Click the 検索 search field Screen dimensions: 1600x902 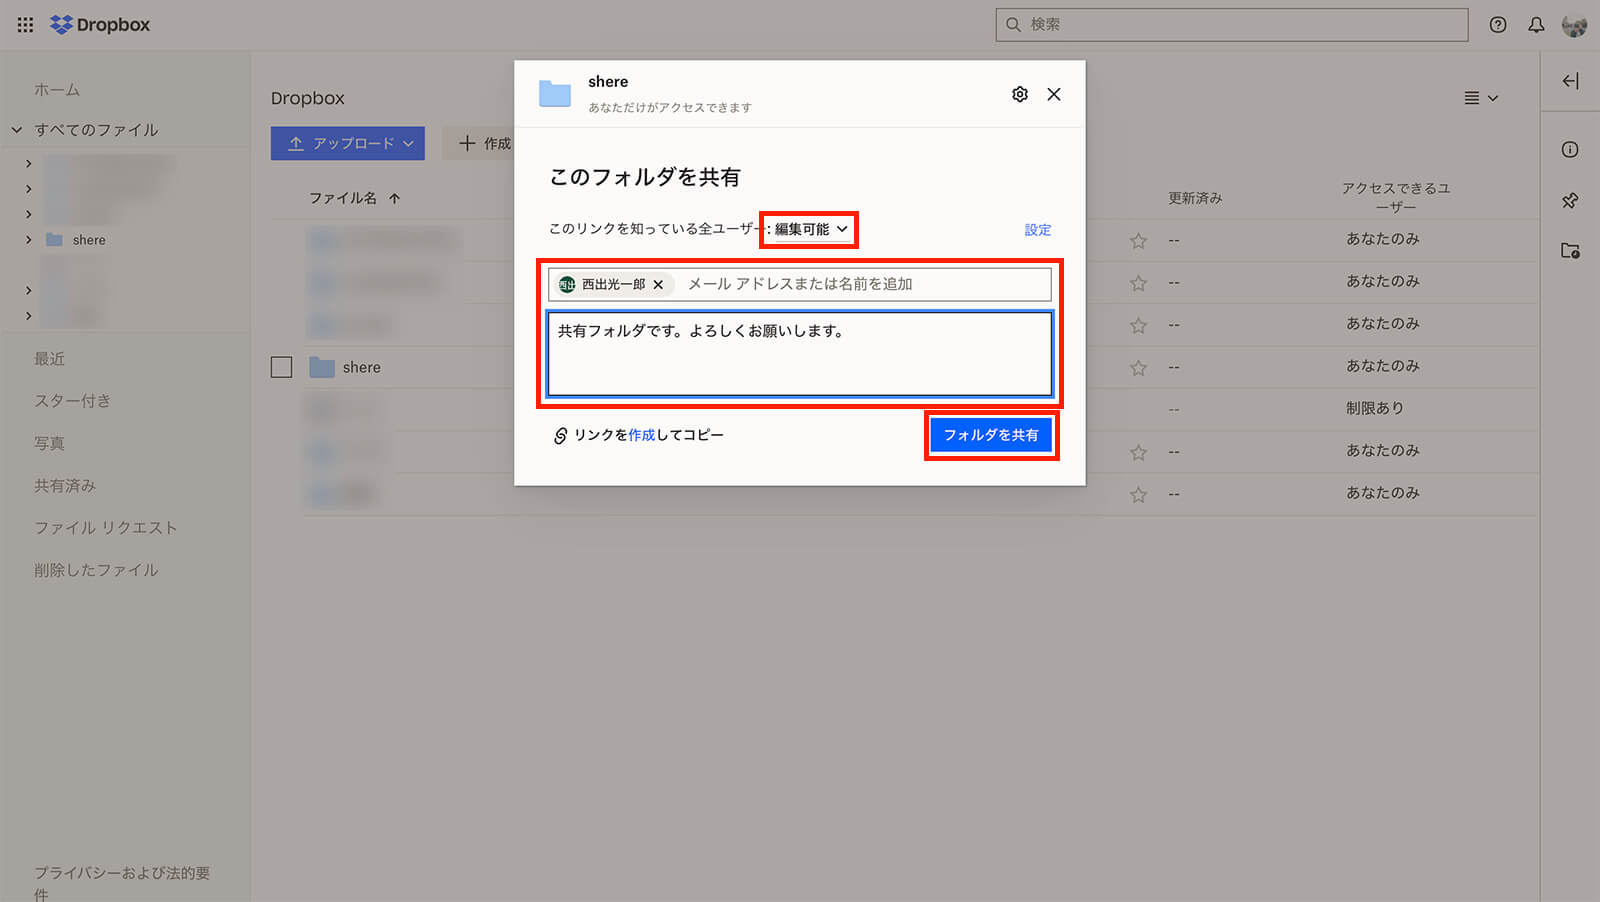tap(1232, 25)
